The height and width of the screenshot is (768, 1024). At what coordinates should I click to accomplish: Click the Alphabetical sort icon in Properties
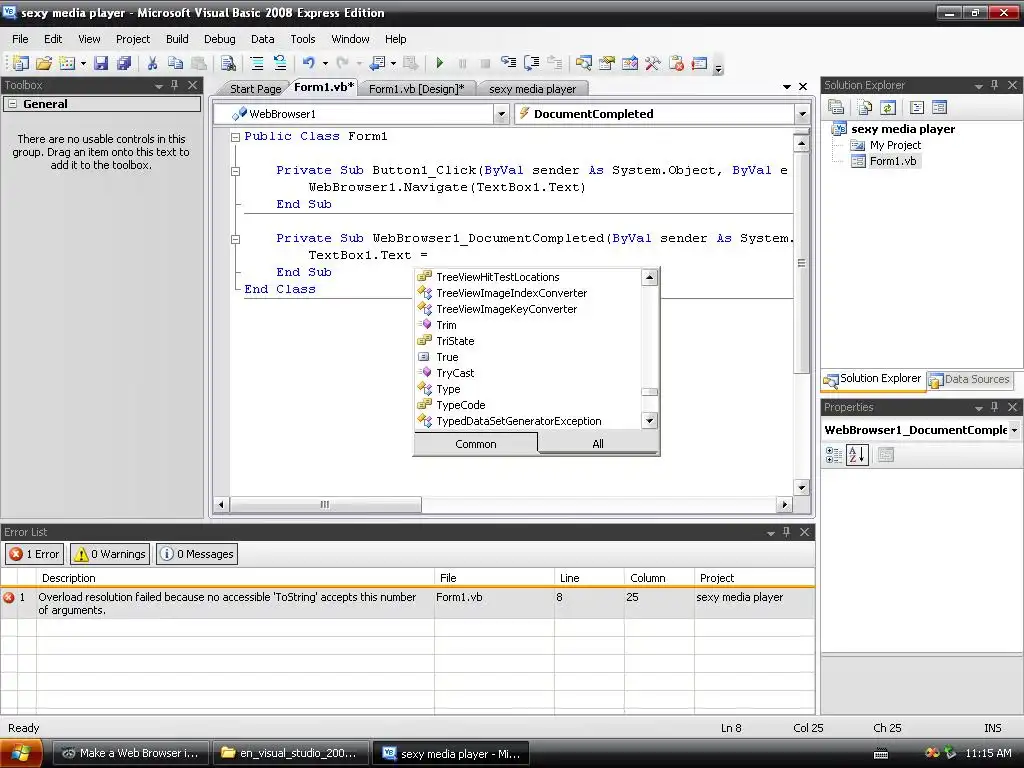(x=857, y=455)
